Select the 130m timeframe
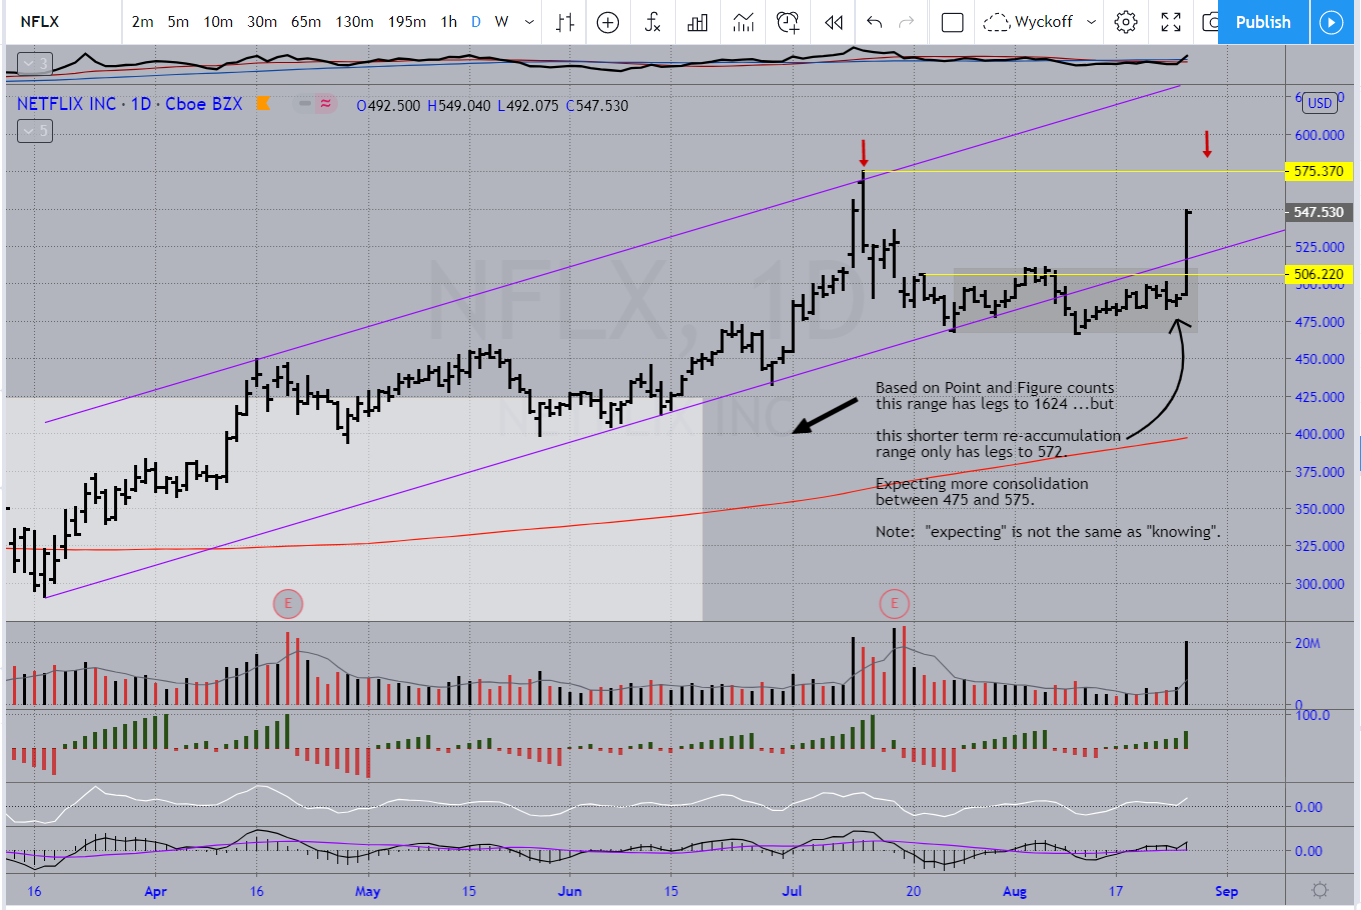The image size is (1361, 910). pos(354,22)
